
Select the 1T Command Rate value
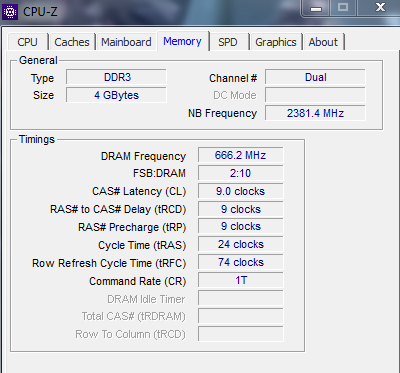click(x=240, y=281)
